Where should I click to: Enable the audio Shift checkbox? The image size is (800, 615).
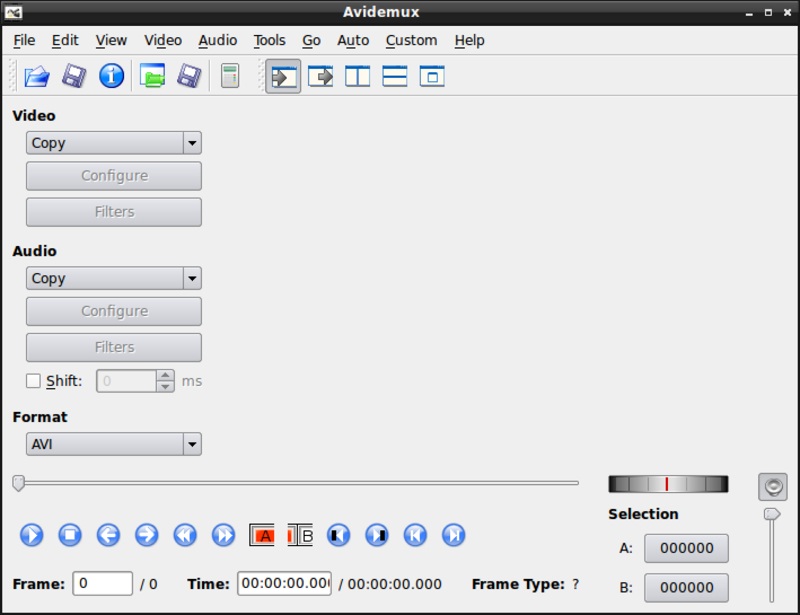(x=33, y=381)
